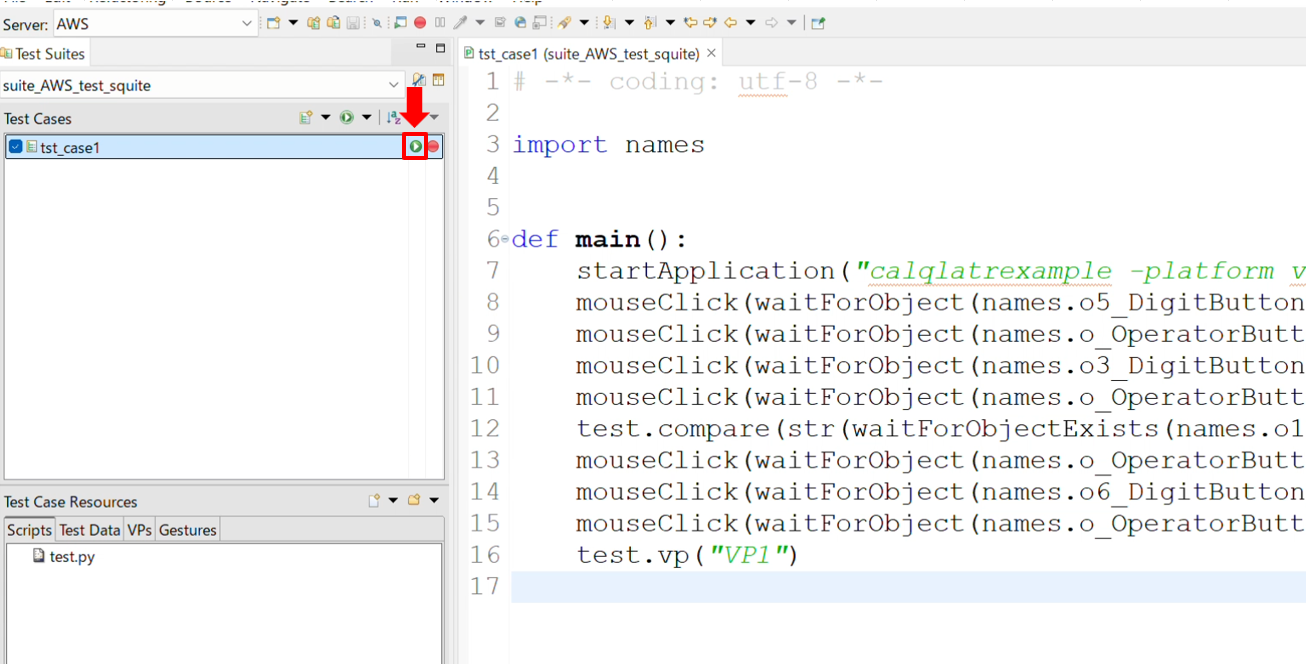
Task: Close the tst_case1 editor tab
Action: (711, 54)
